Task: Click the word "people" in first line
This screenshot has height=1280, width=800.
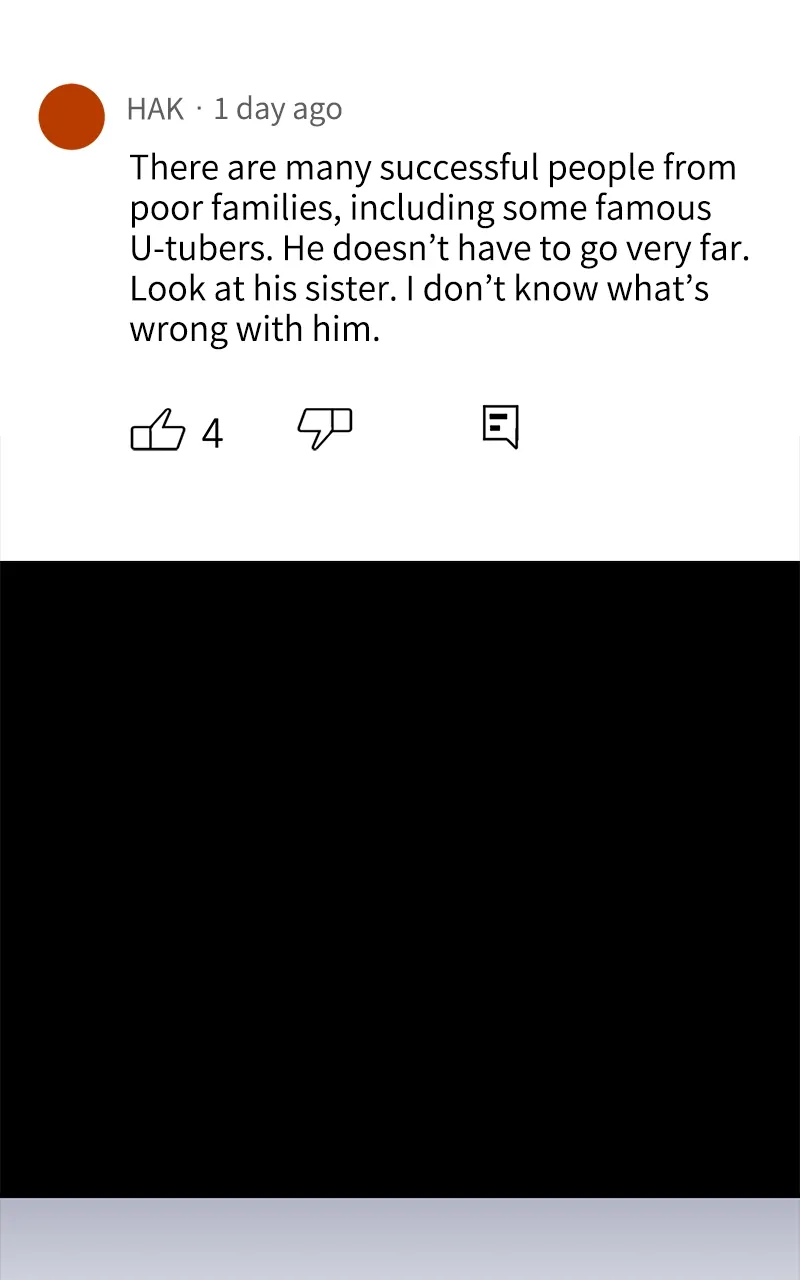Action: [599, 167]
